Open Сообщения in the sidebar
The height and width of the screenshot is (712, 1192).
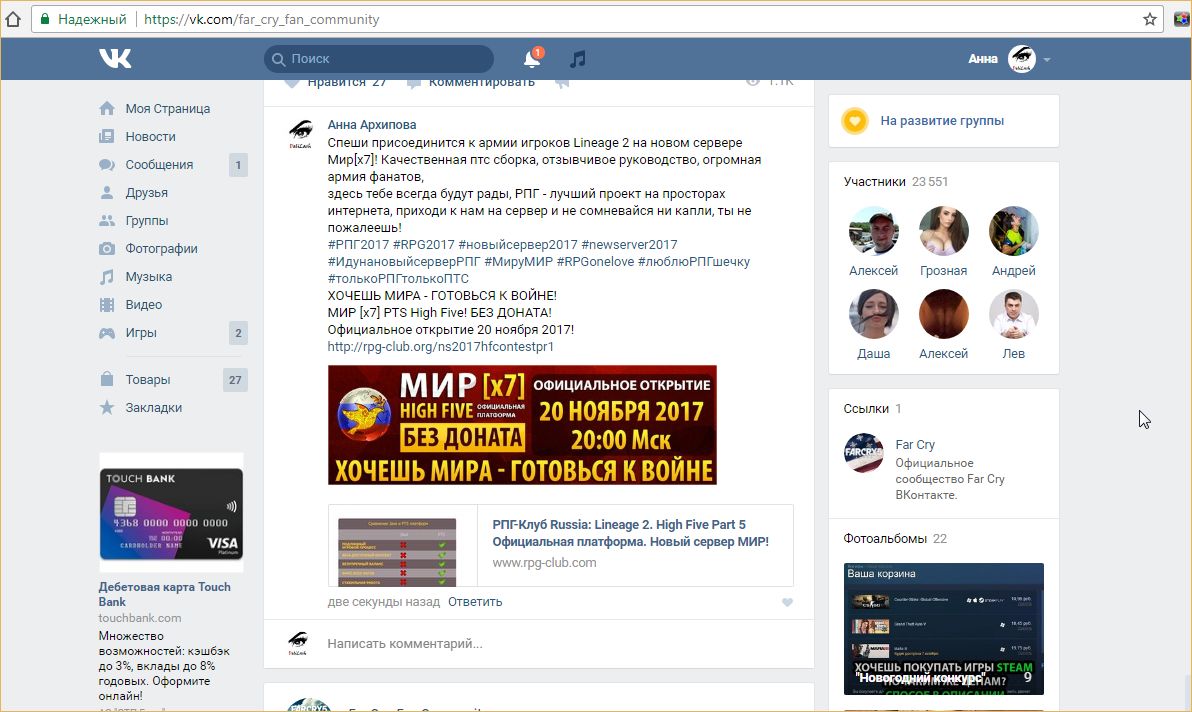pos(159,165)
